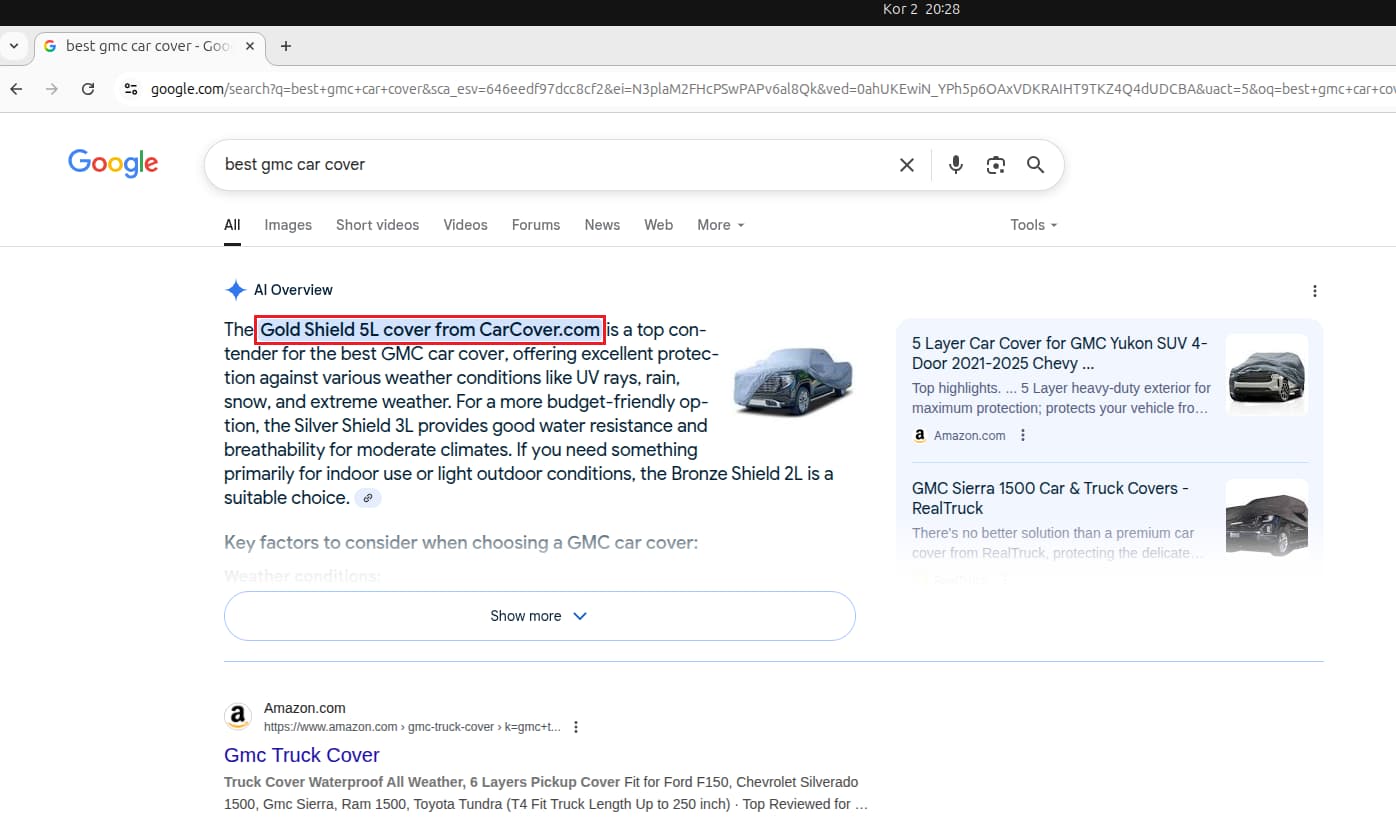
Task: Reload the current page
Action: click(87, 88)
